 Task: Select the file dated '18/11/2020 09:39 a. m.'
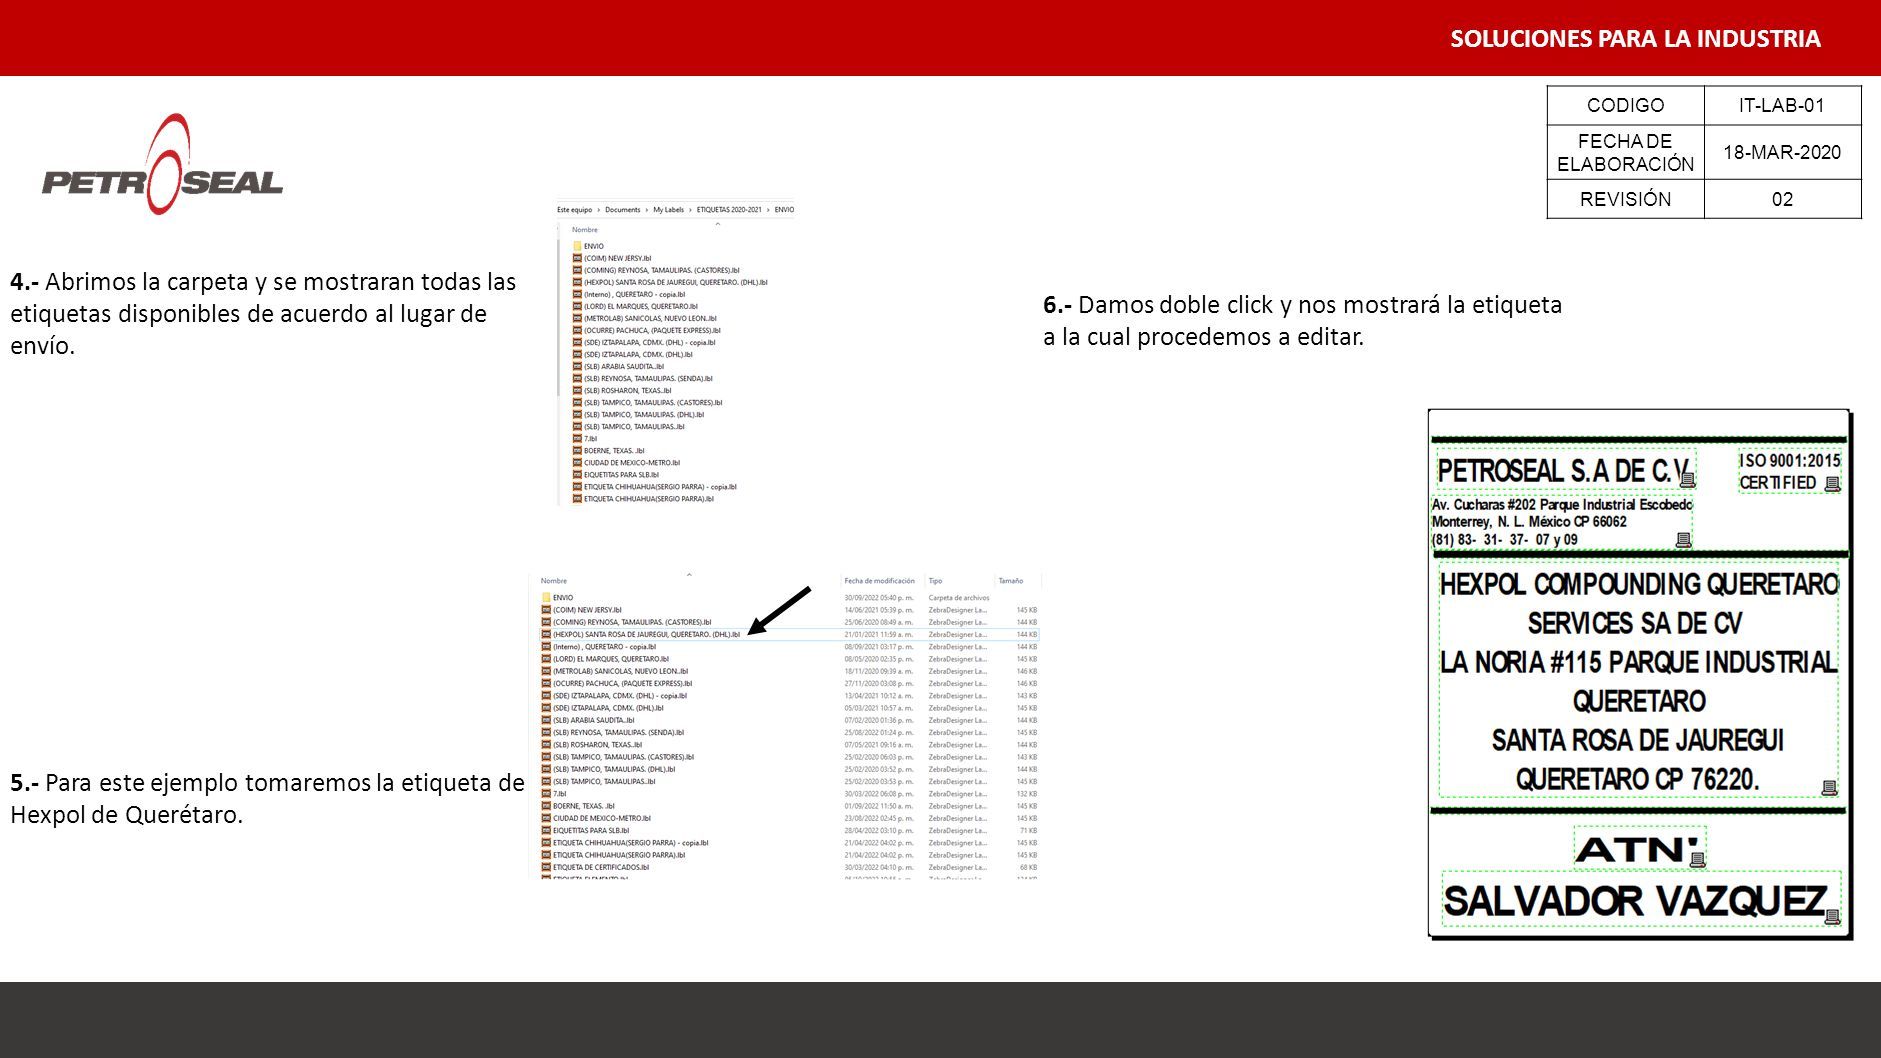coord(878,672)
